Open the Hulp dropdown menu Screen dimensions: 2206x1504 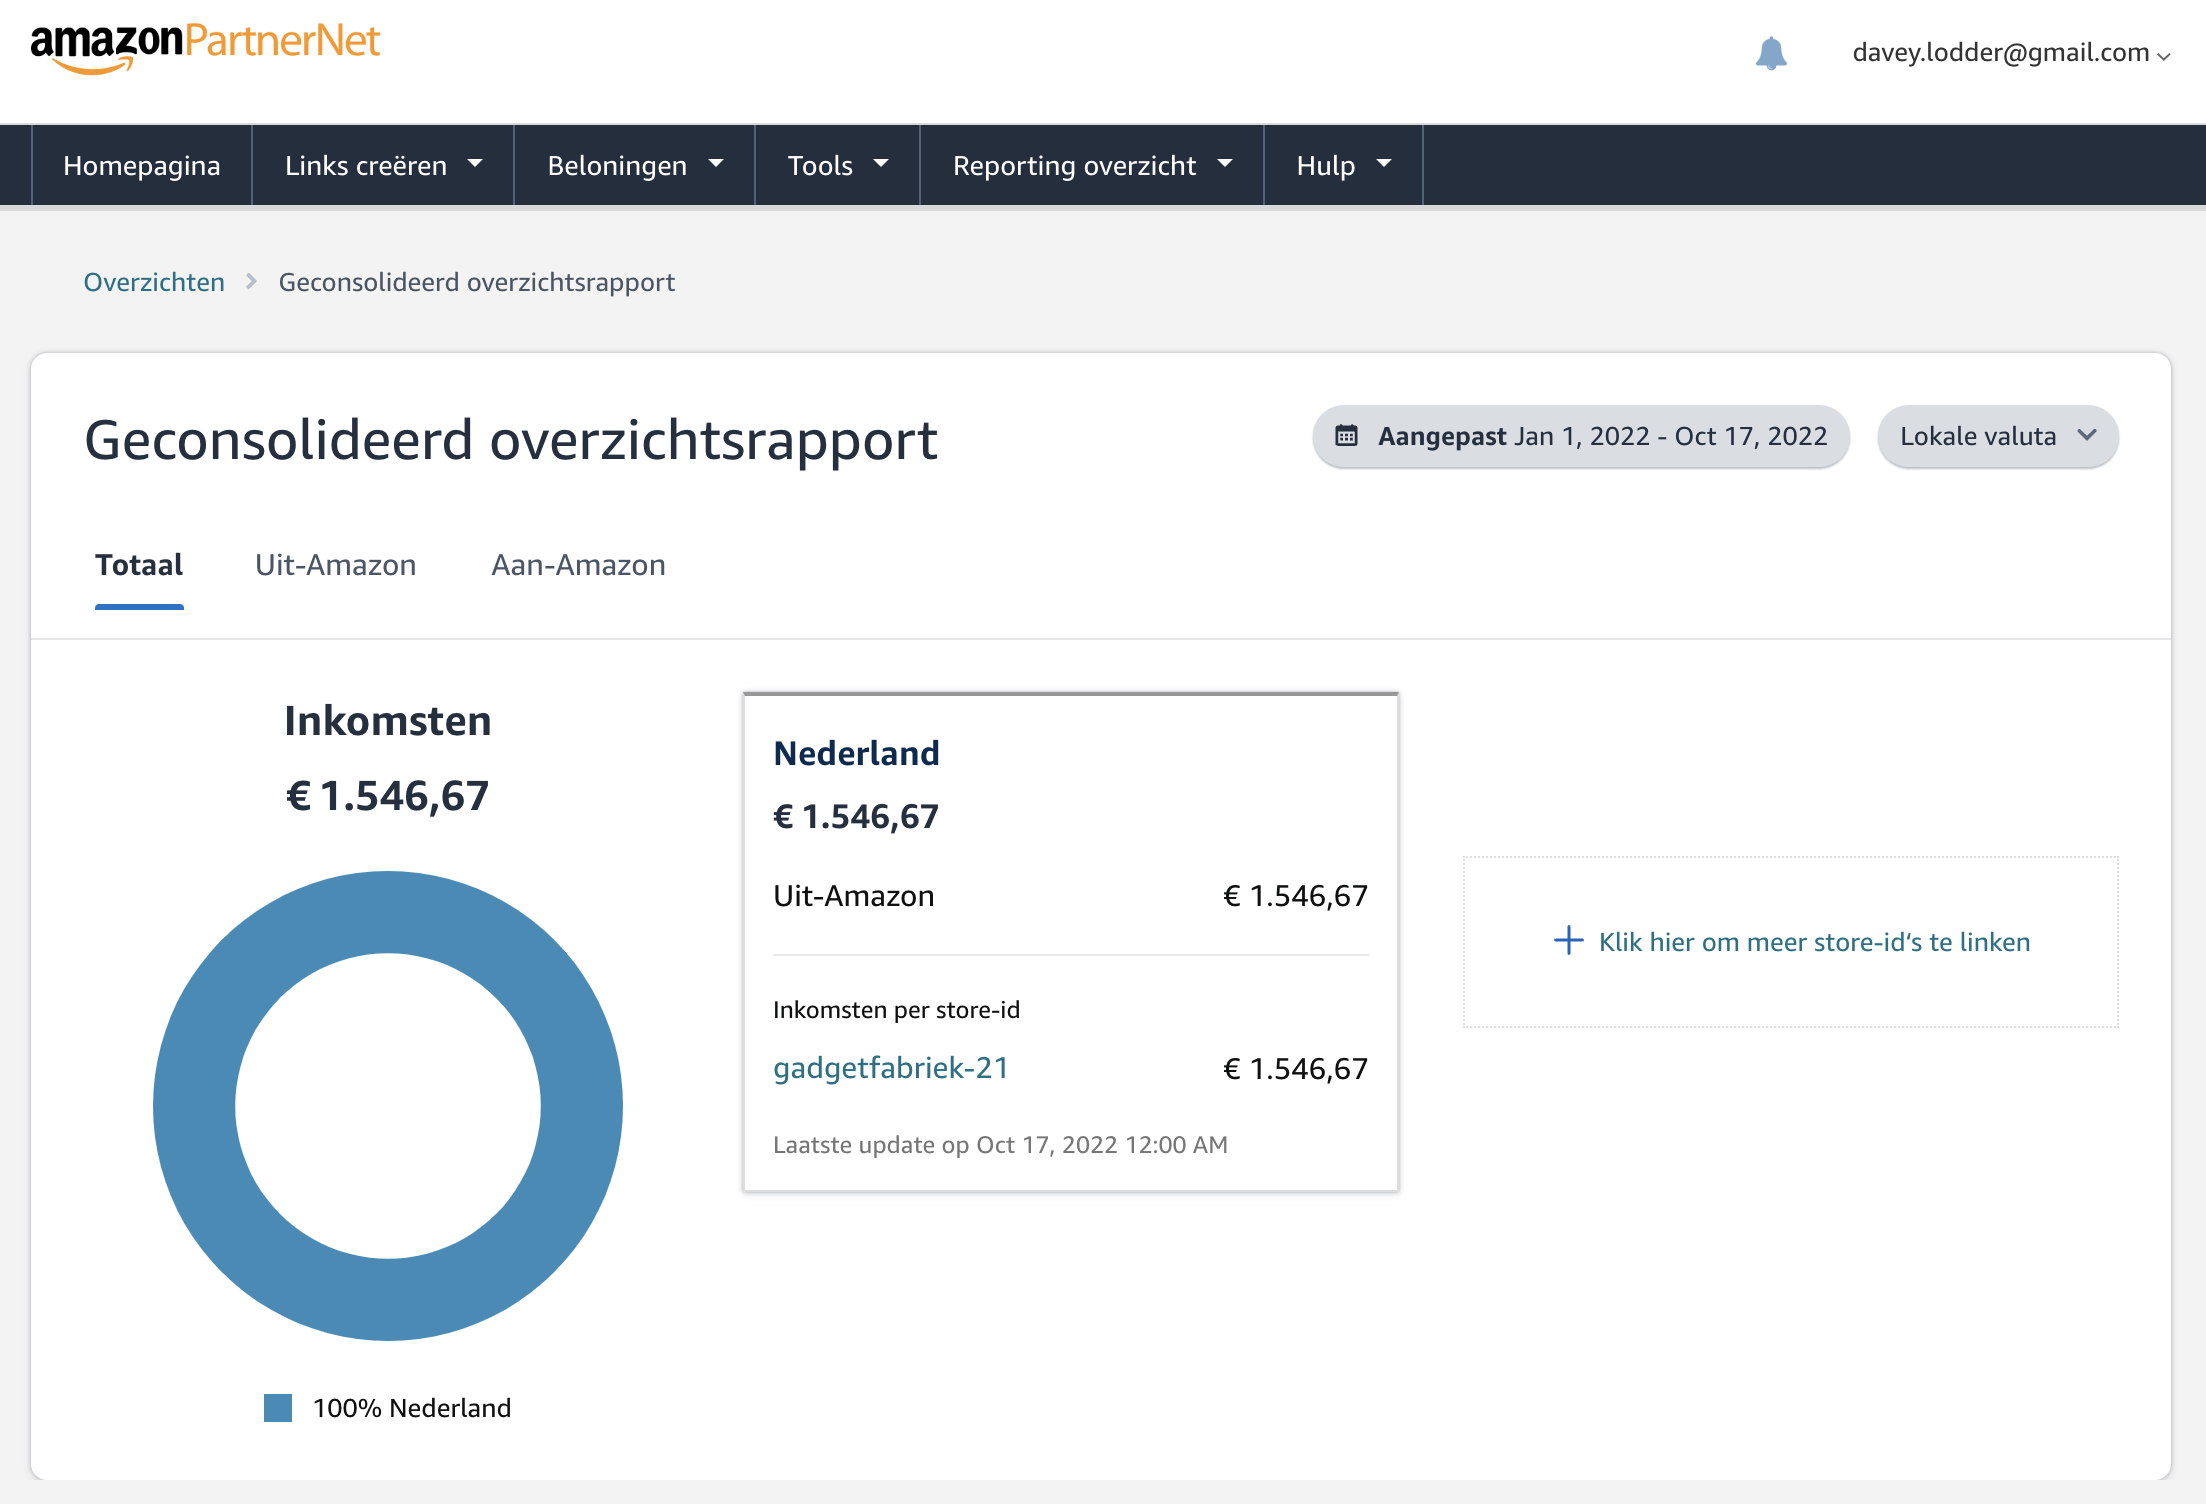[1343, 165]
